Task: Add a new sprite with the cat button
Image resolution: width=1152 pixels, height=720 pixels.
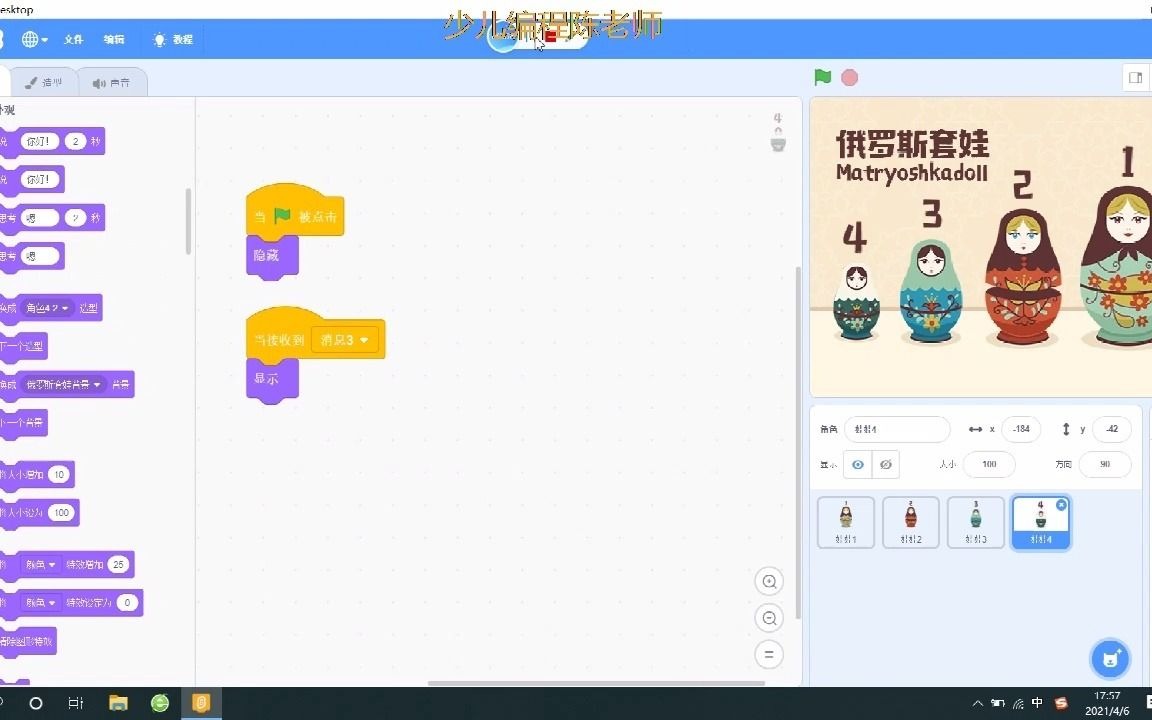Action: coord(1110,658)
